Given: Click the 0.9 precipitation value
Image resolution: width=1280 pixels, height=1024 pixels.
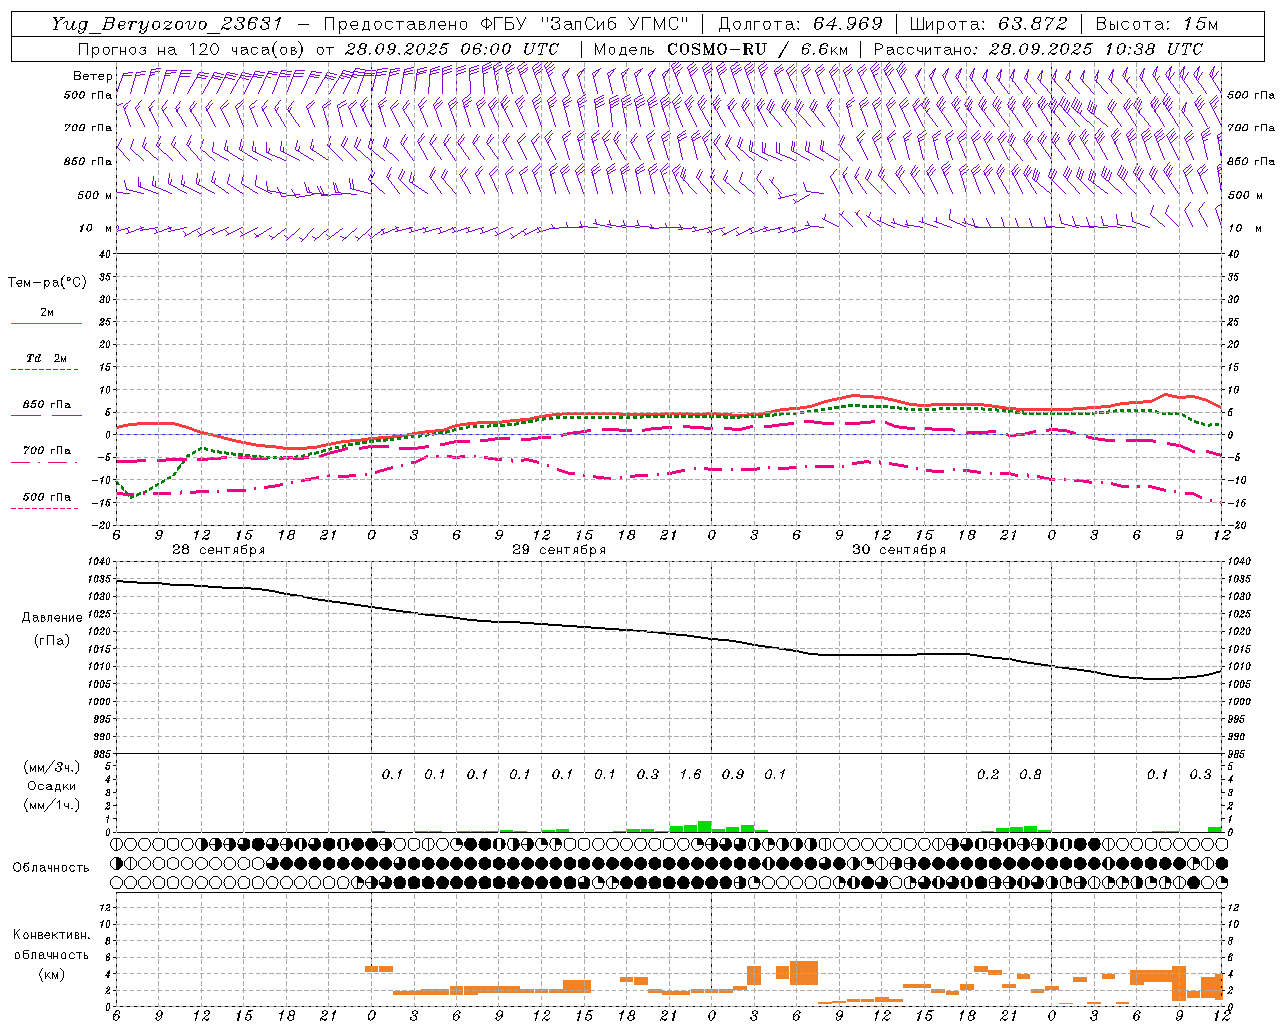Looking at the screenshot, I should point(733,774).
